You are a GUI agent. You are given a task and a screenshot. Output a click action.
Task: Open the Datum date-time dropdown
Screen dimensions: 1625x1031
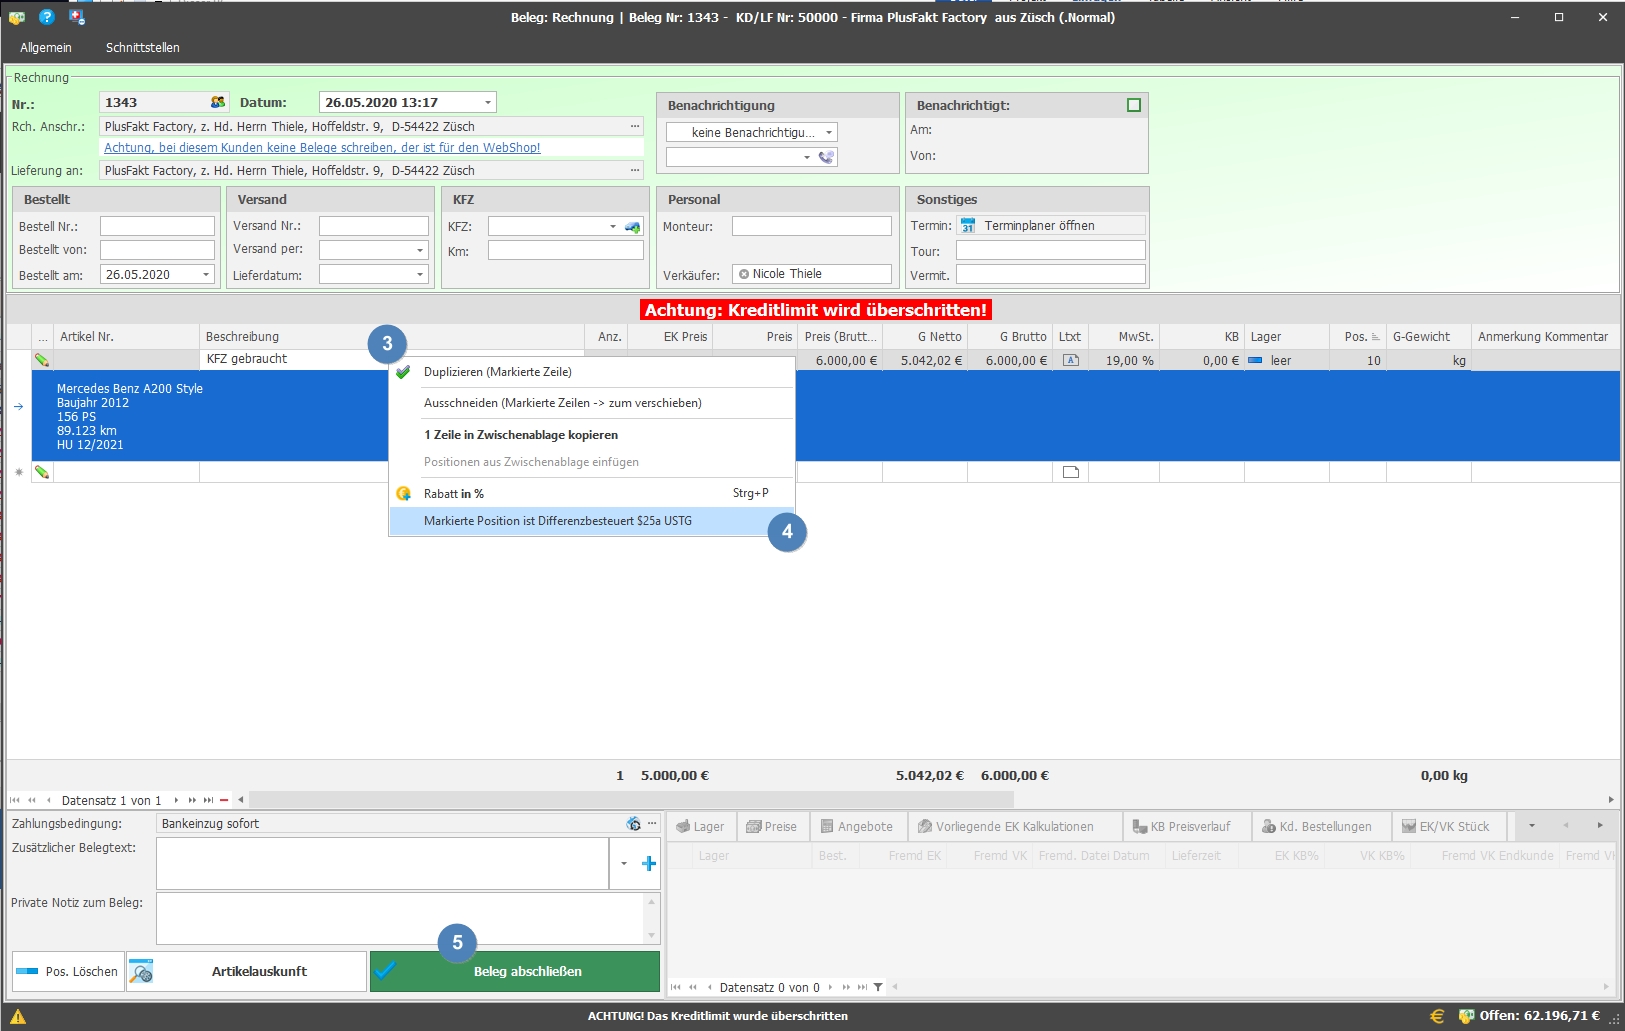coord(488,102)
